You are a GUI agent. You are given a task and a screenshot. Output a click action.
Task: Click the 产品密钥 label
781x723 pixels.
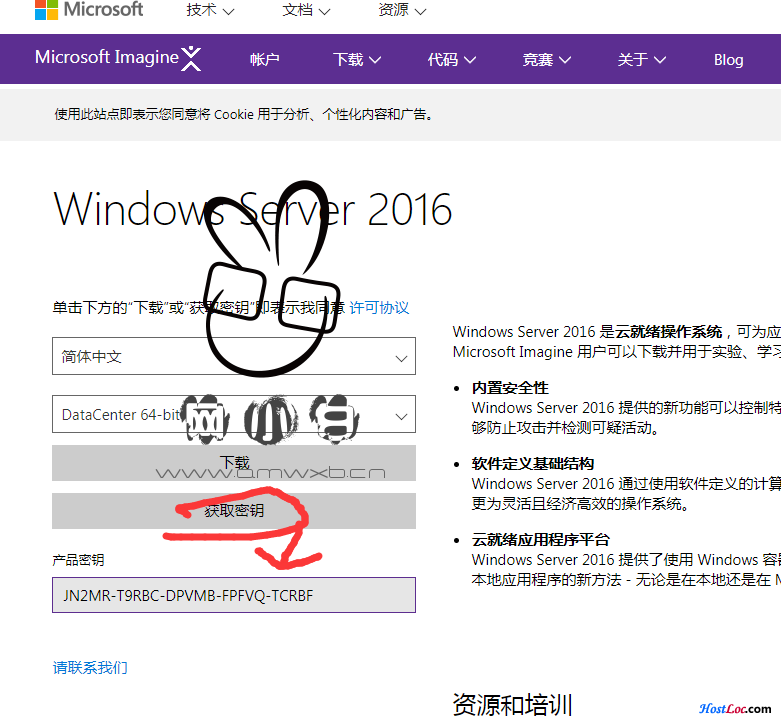(78, 560)
